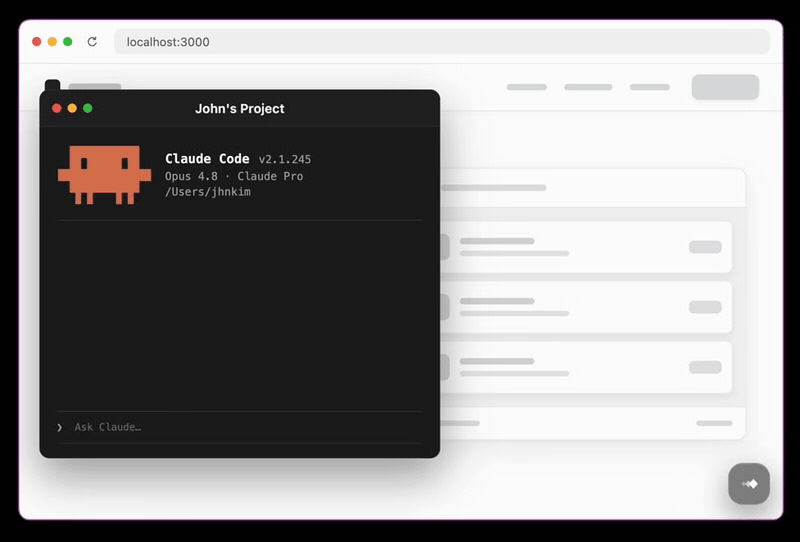
Task: Maximize the John's Project terminal window
Action: [x=88, y=108]
